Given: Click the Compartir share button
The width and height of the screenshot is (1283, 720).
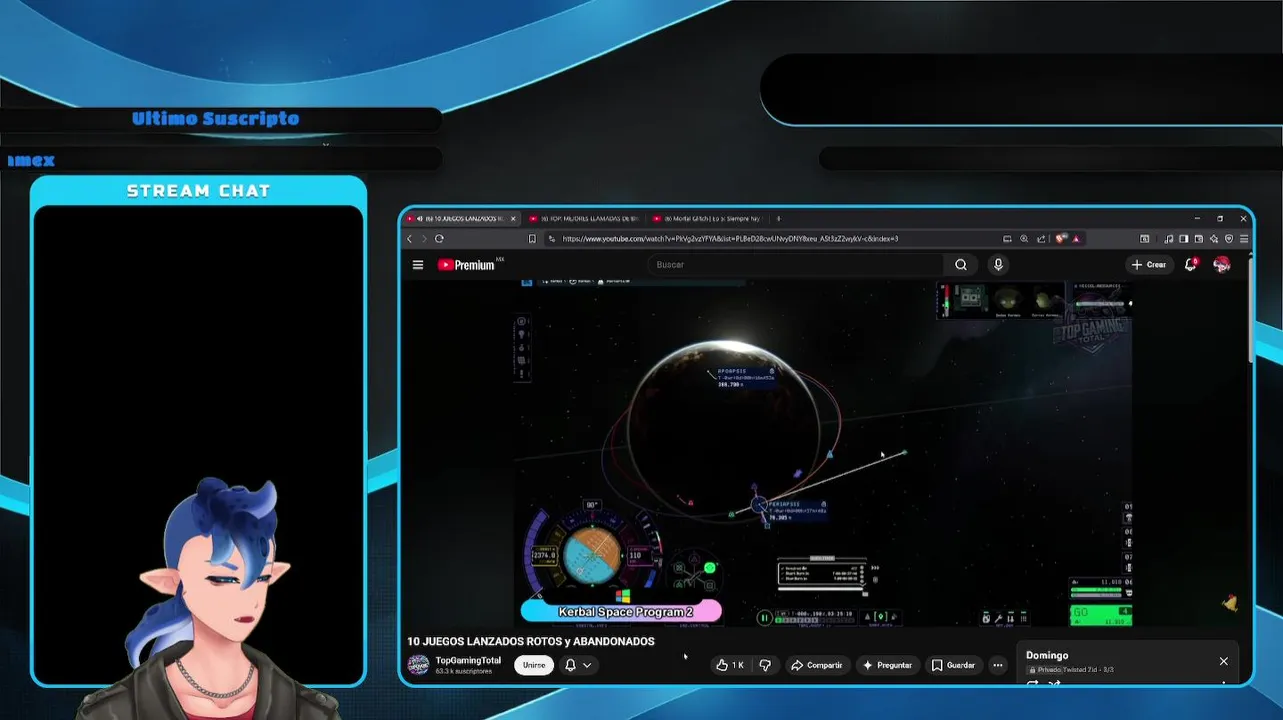Looking at the screenshot, I should [816, 665].
